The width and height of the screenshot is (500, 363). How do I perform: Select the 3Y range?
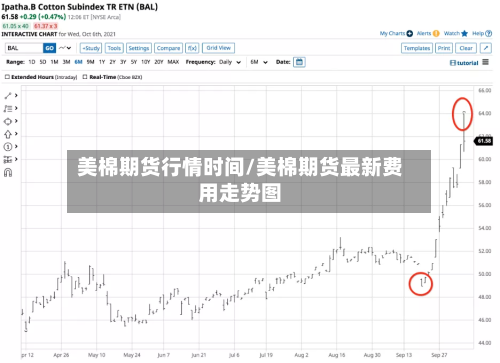point(123,62)
